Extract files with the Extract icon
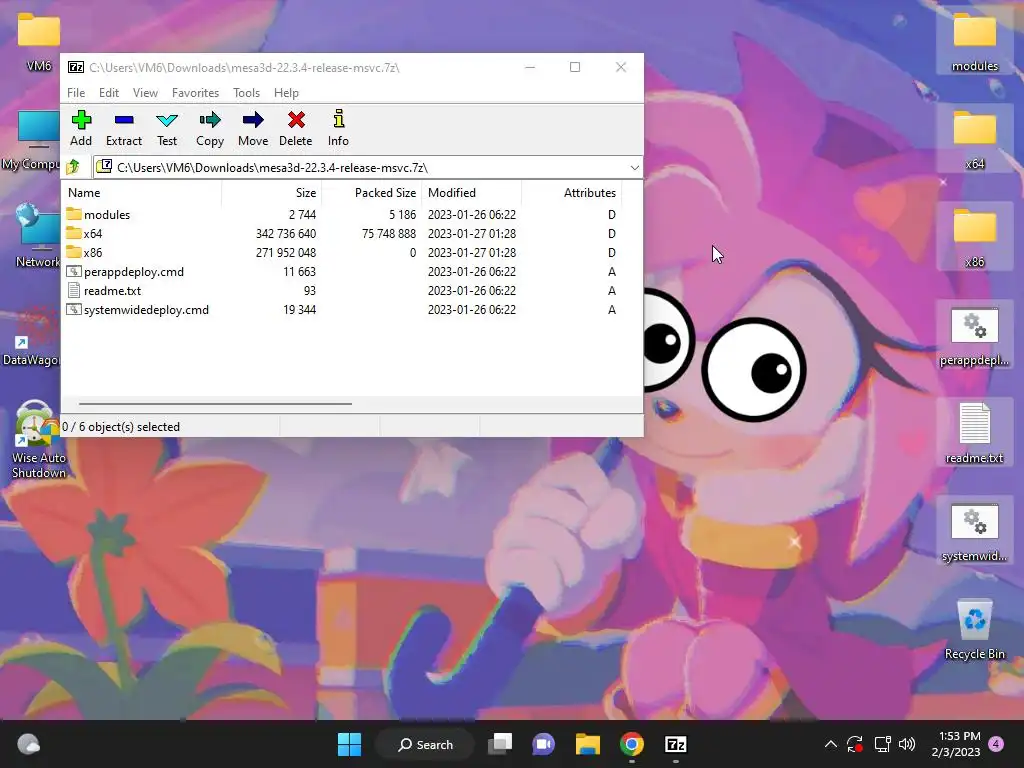 tap(123, 128)
